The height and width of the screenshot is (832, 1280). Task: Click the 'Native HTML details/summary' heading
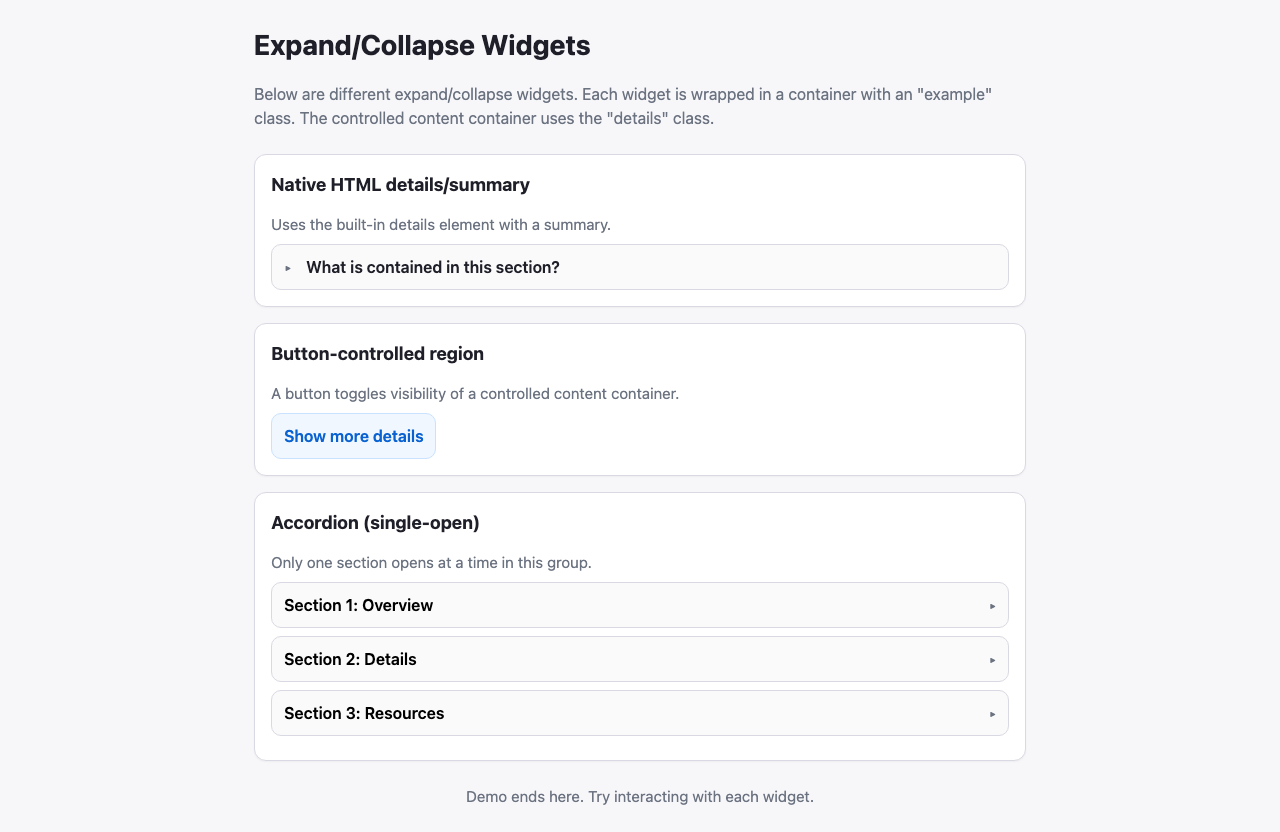(x=400, y=185)
